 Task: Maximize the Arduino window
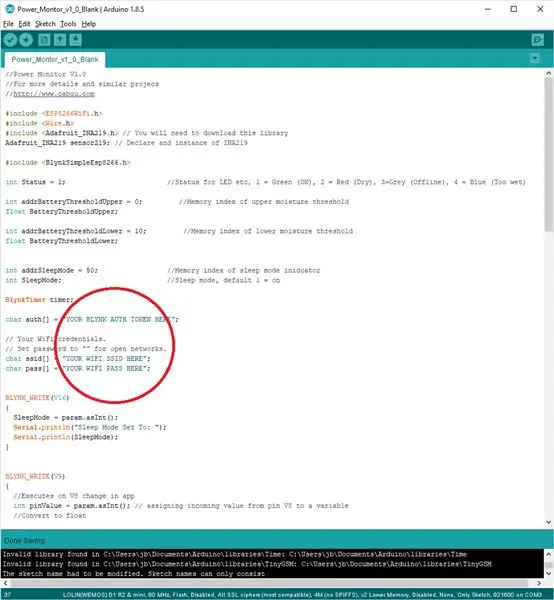coord(514,9)
